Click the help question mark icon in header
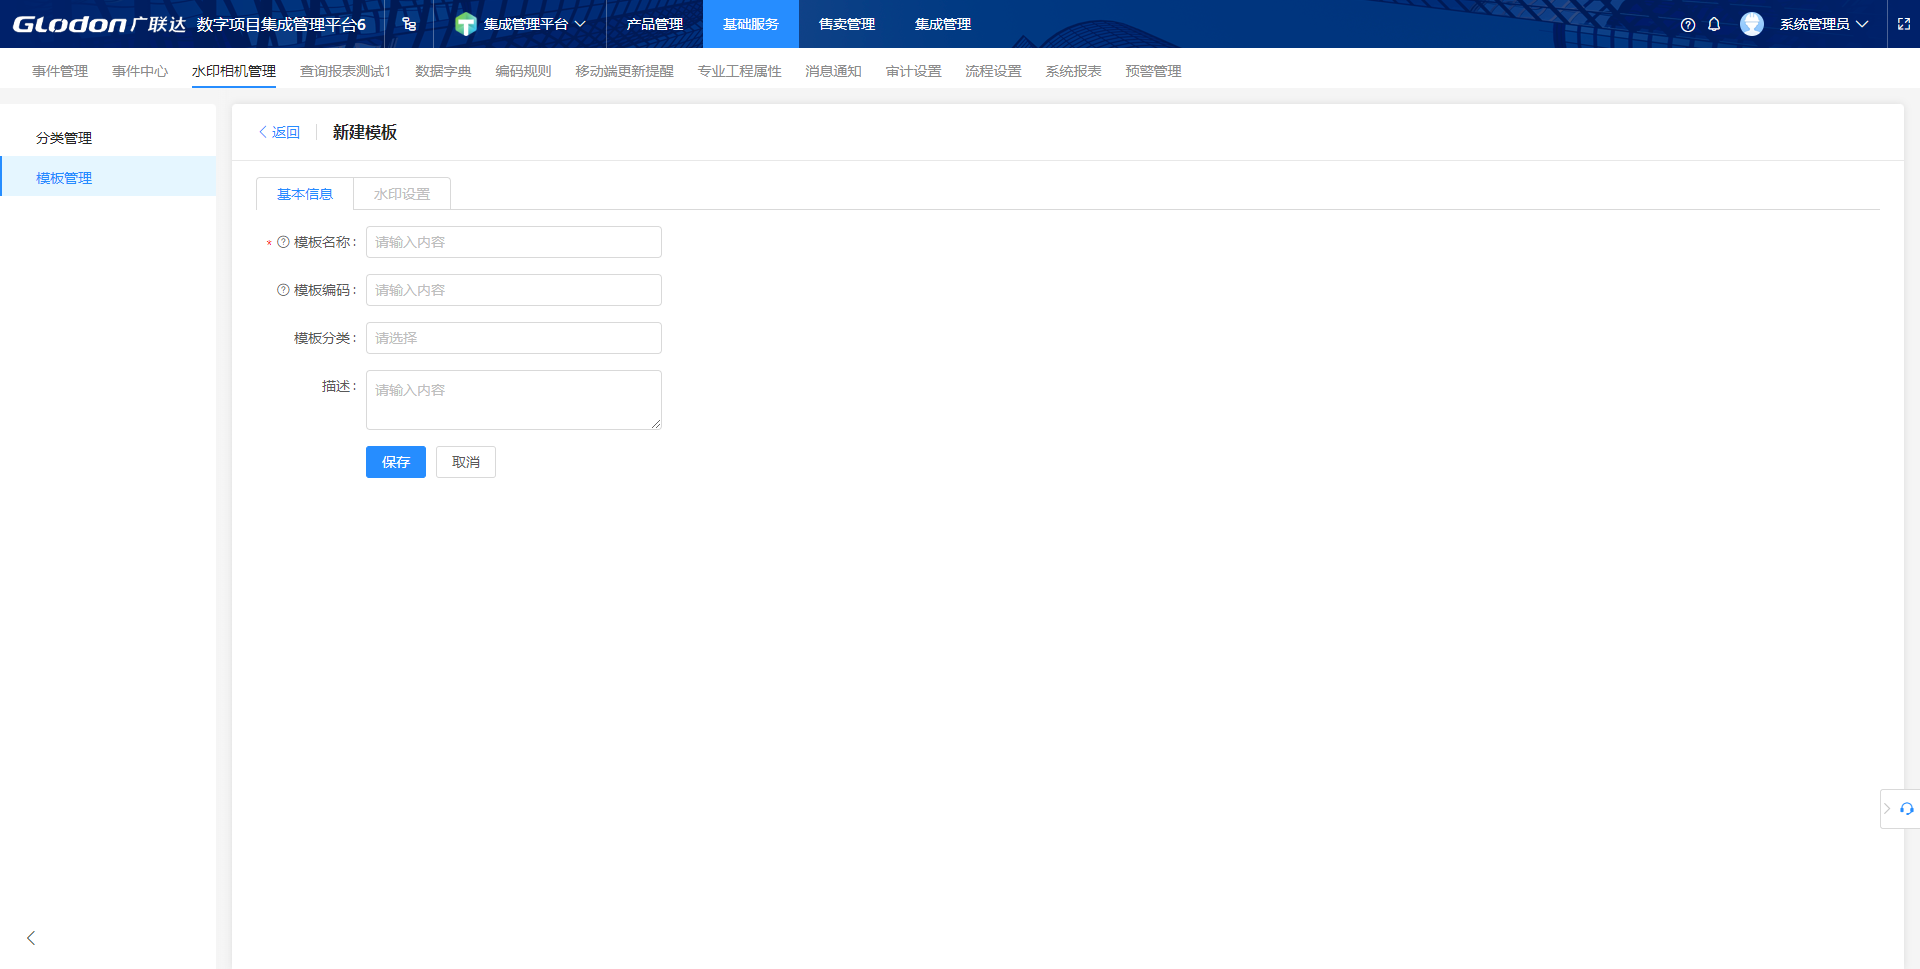This screenshot has width=1920, height=969. click(x=1688, y=25)
